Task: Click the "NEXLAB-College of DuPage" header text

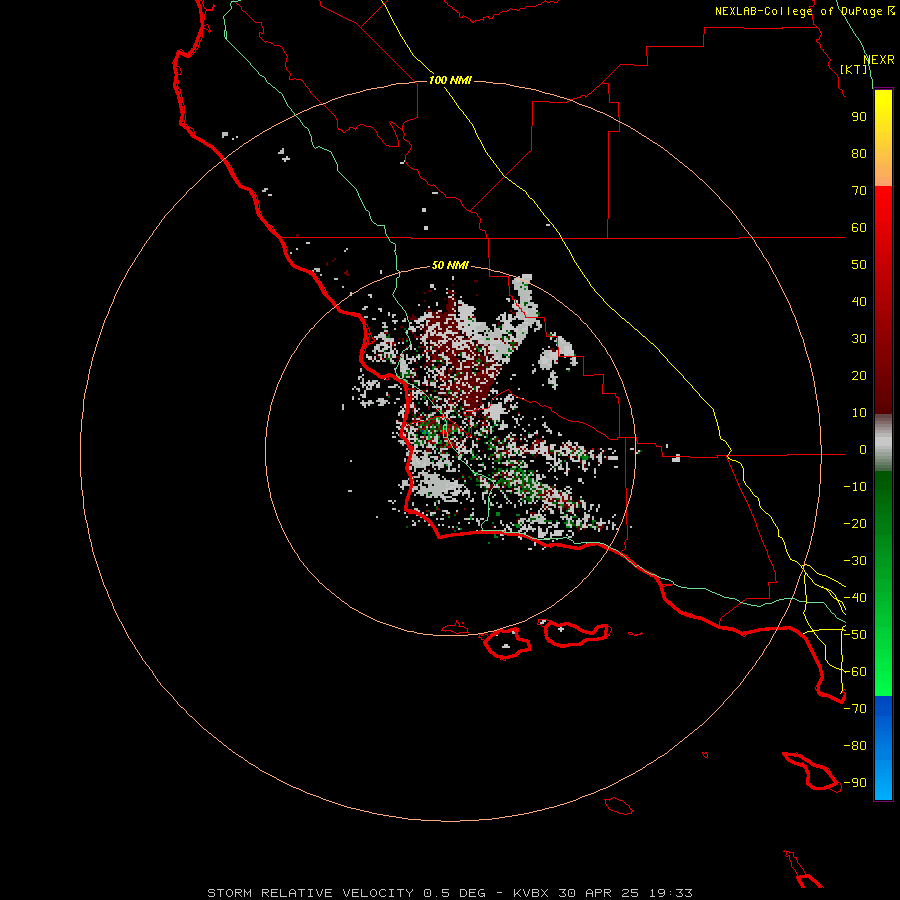Action: [801, 11]
